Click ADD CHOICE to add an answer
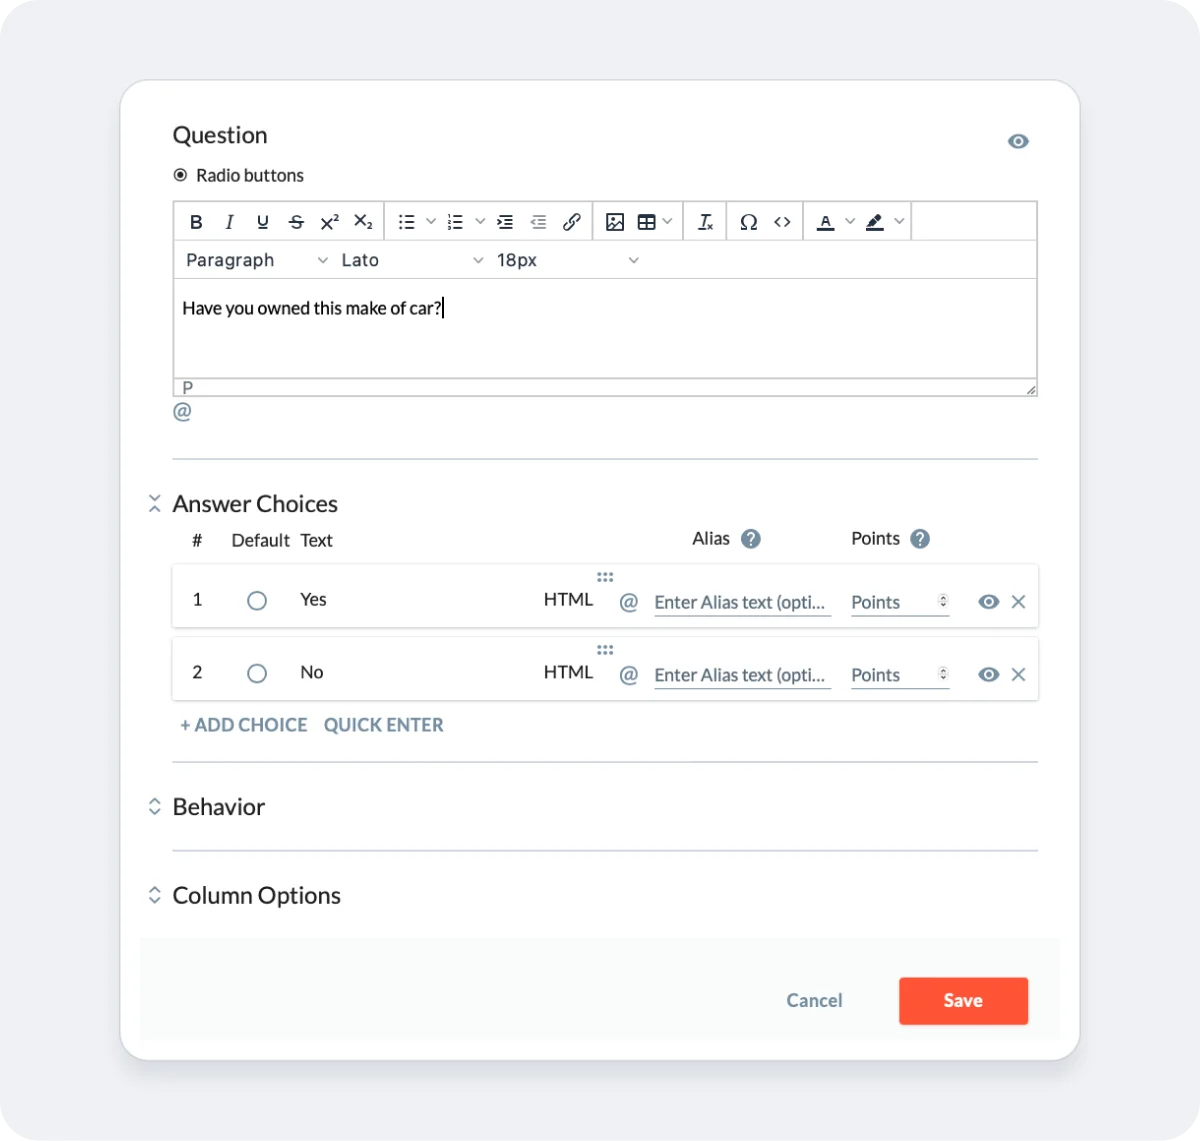Screen dimensions: 1200x1141 (x=243, y=724)
